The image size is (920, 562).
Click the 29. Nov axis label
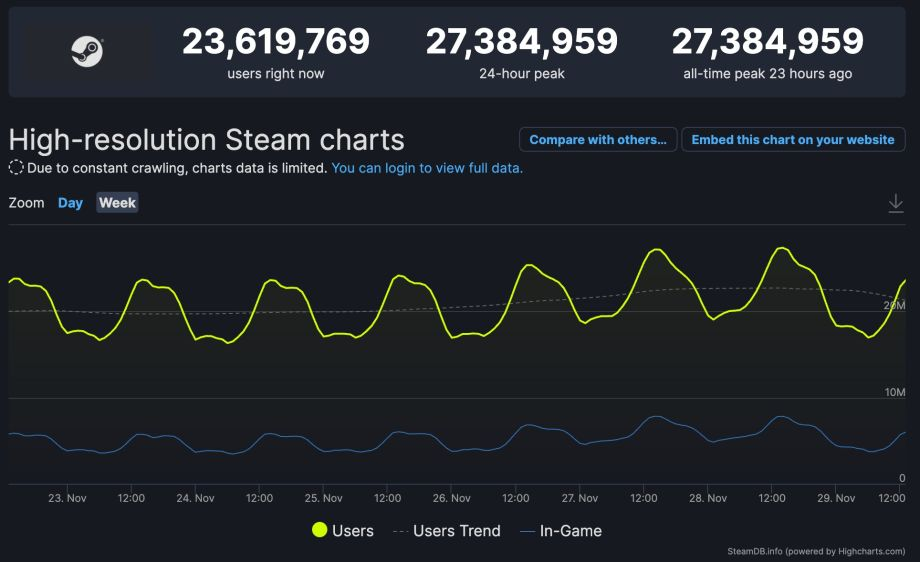[836, 498]
